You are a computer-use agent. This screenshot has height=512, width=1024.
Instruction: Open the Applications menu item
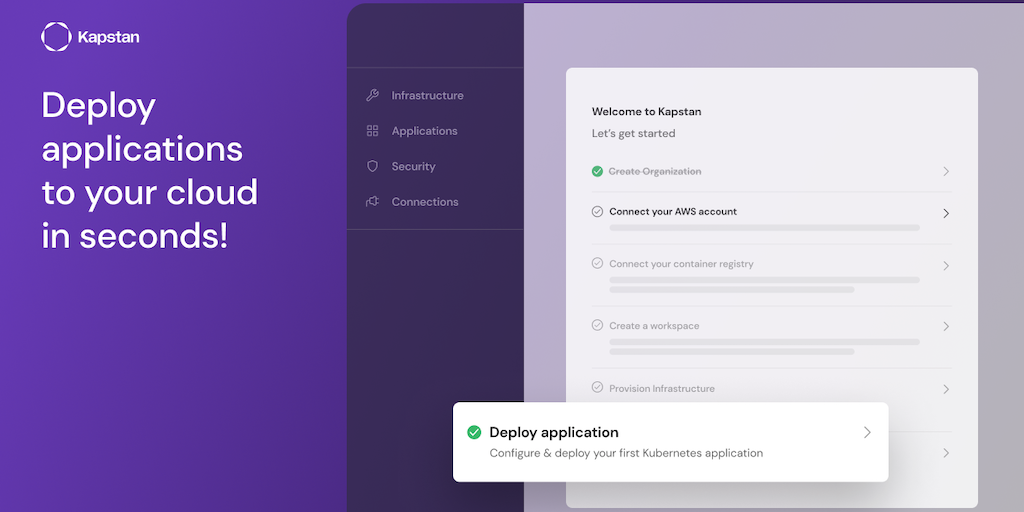[x=424, y=131]
